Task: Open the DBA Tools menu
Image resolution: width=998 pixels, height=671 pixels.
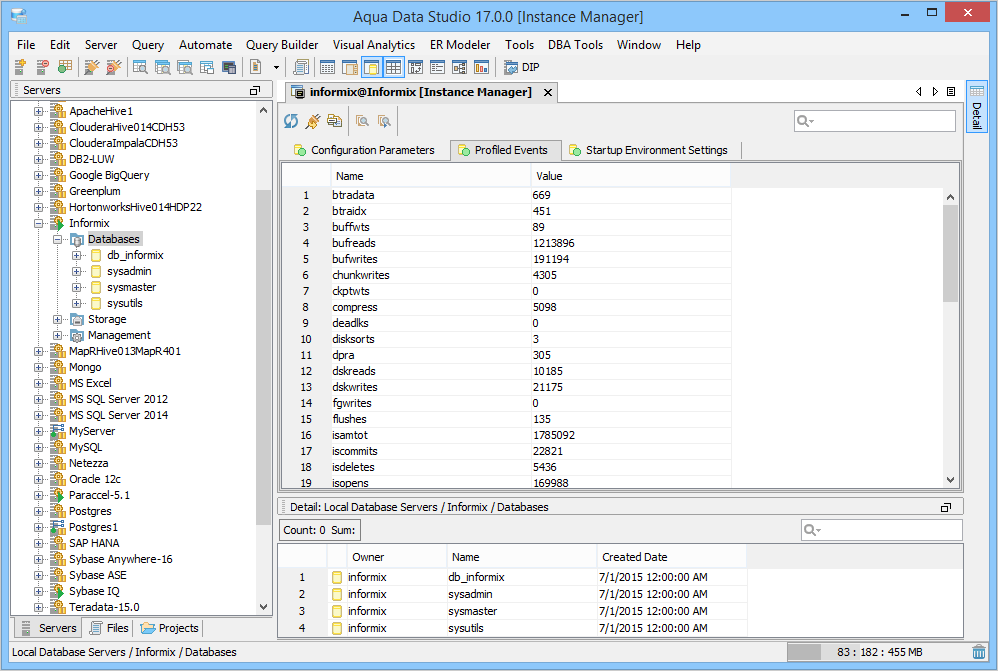Action: click(575, 45)
